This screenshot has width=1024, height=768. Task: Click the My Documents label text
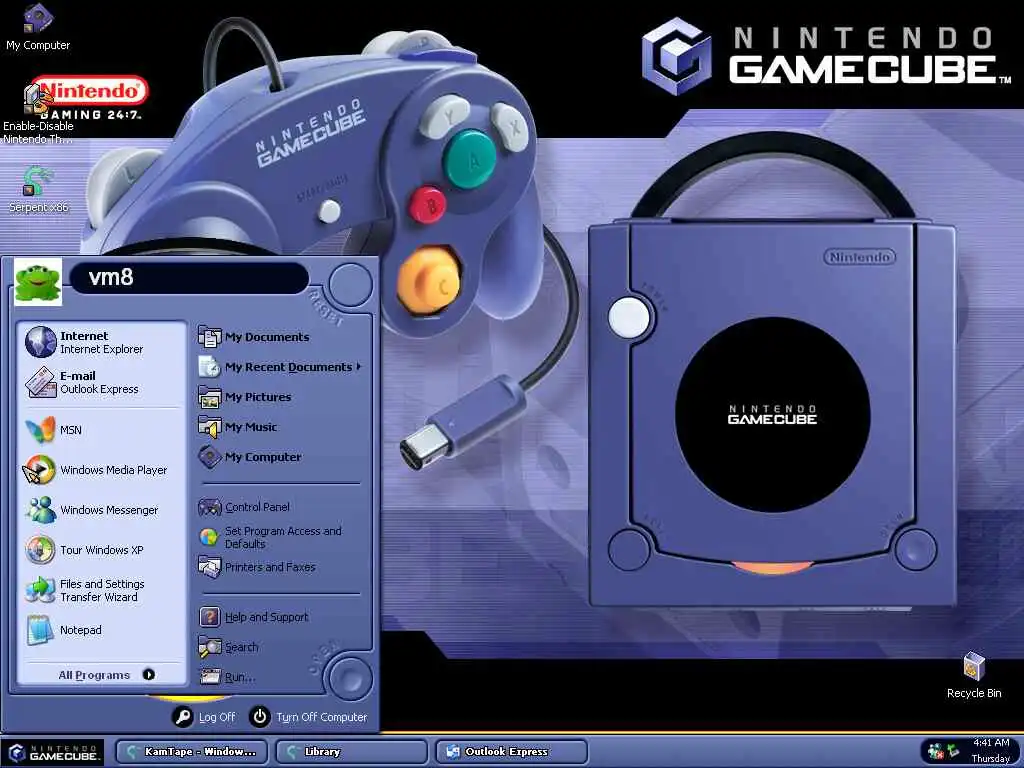coord(267,337)
